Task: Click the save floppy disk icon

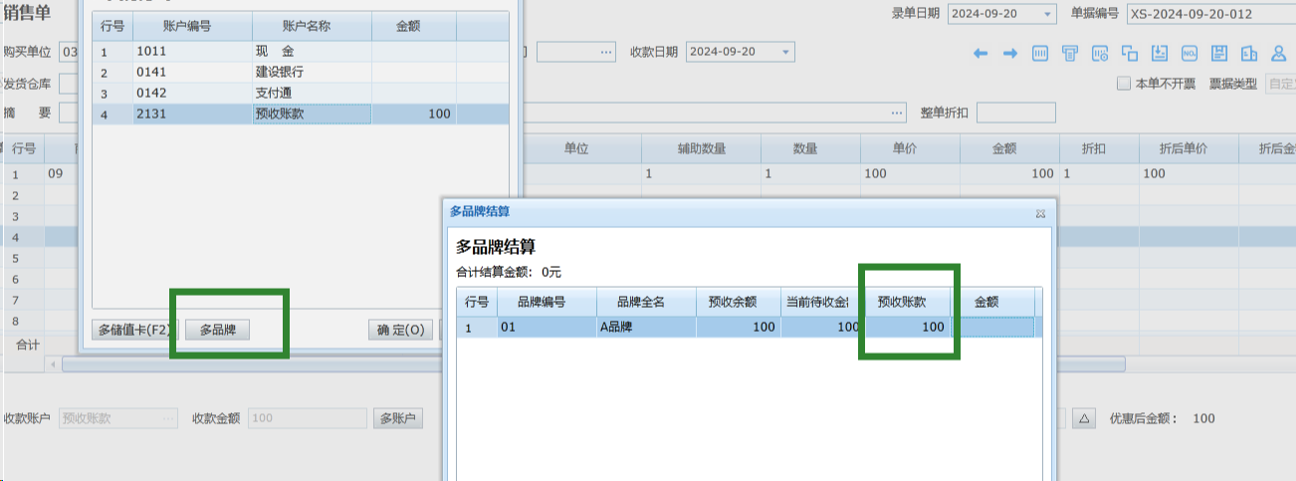Action: (x=1219, y=53)
